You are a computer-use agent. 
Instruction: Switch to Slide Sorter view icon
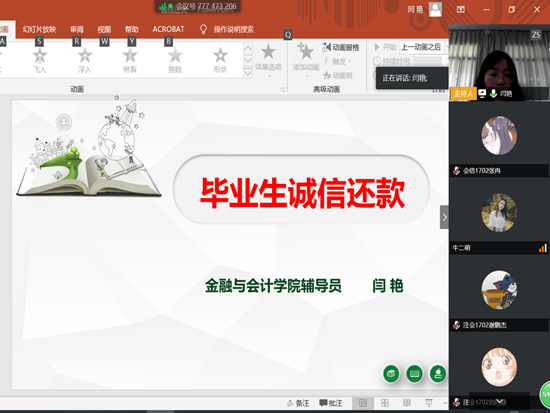pyautogui.click(x=385, y=403)
